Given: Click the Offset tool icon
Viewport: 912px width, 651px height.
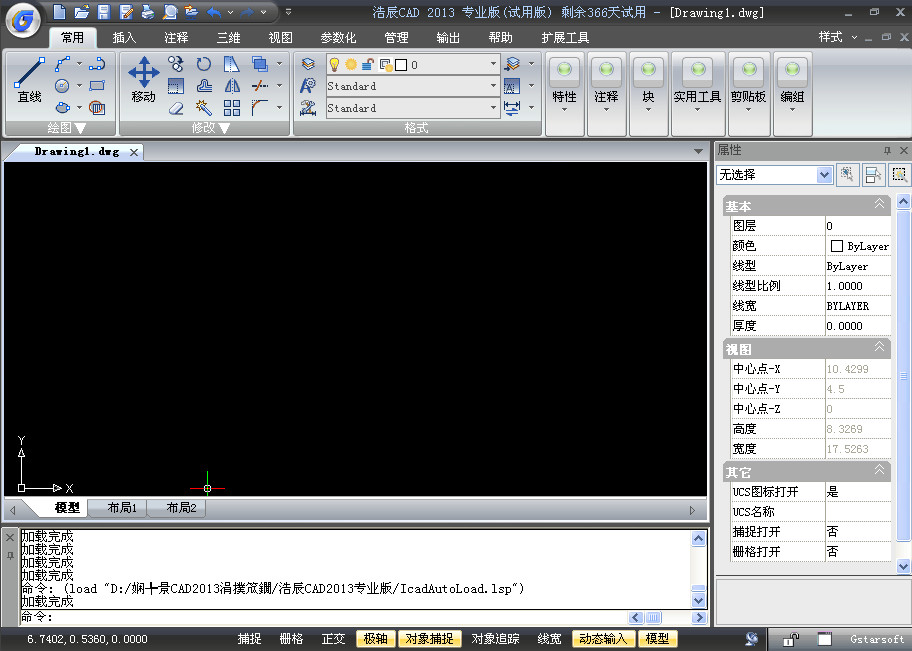Looking at the screenshot, I should tap(204, 86).
